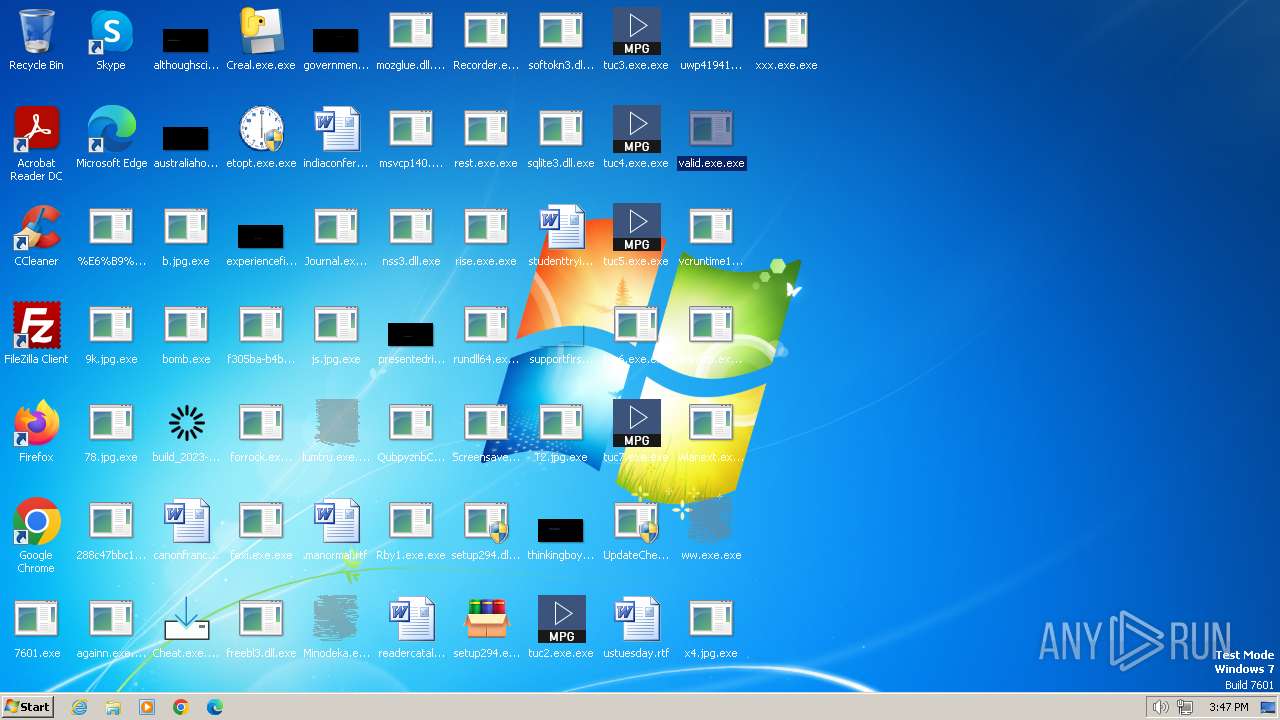This screenshot has width=1280, height=720.
Task: Select the Rby1.exe.exe file icon
Action: 411,521
